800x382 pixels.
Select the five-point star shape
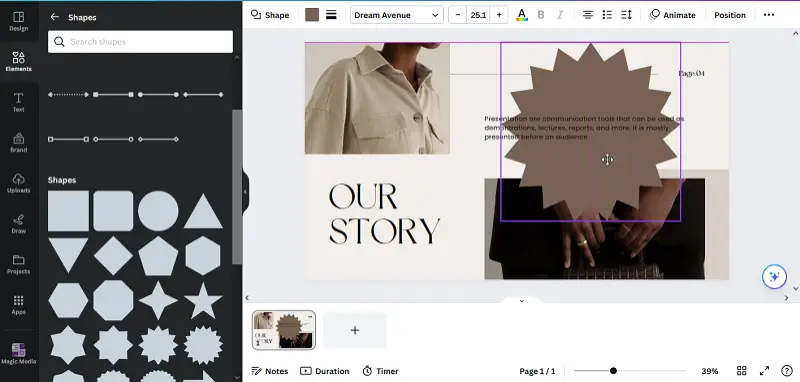click(x=203, y=300)
